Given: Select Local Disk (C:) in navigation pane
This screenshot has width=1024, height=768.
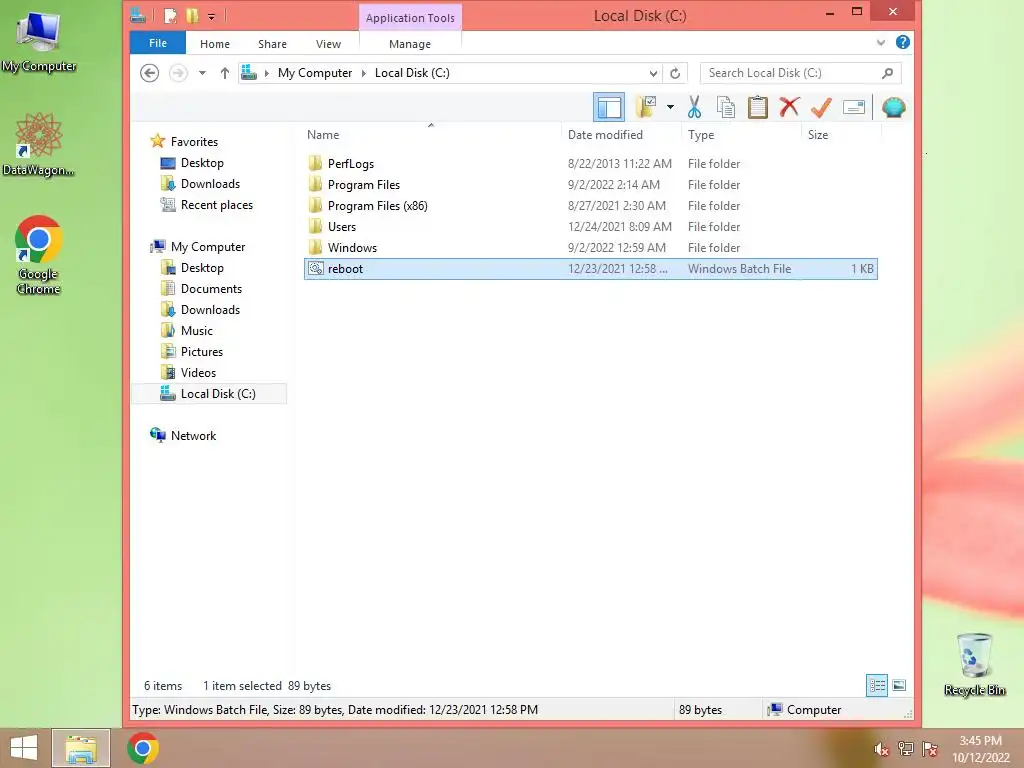Looking at the screenshot, I should [209, 393].
